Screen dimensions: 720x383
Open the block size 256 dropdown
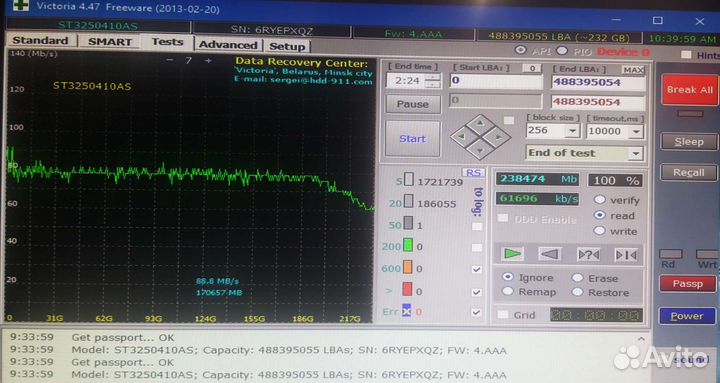572,132
